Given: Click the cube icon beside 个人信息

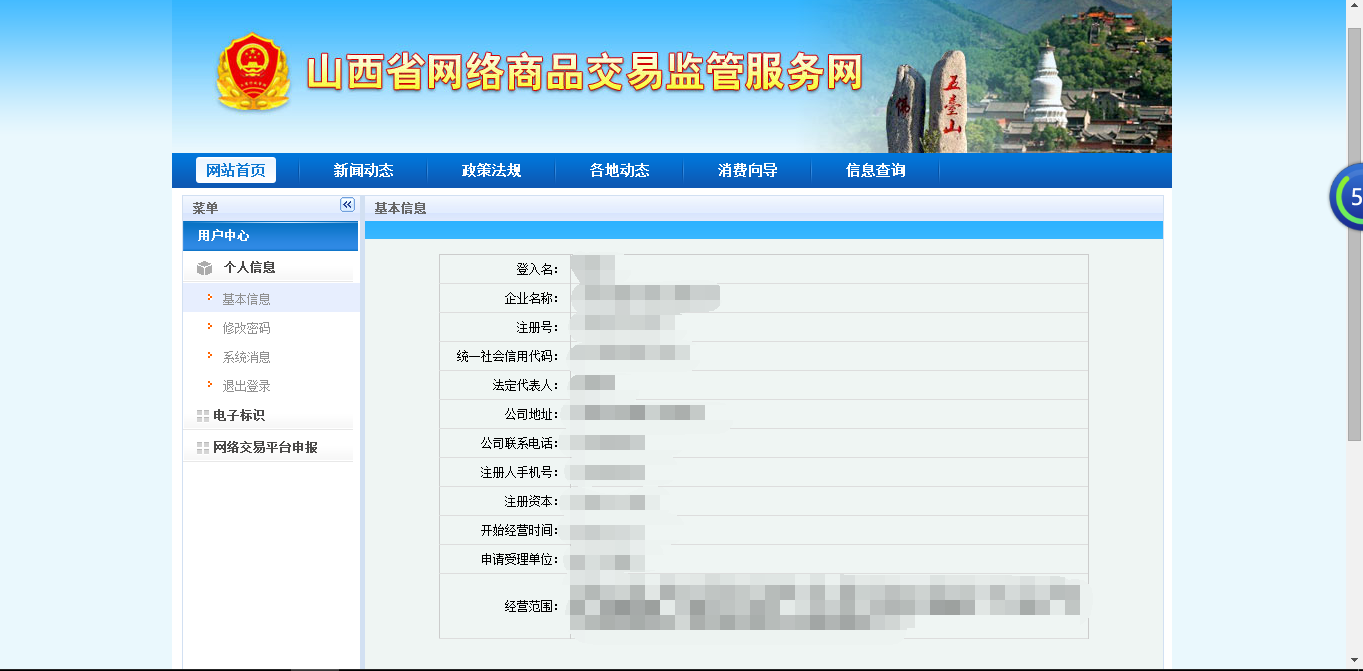Looking at the screenshot, I should [205, 268].
